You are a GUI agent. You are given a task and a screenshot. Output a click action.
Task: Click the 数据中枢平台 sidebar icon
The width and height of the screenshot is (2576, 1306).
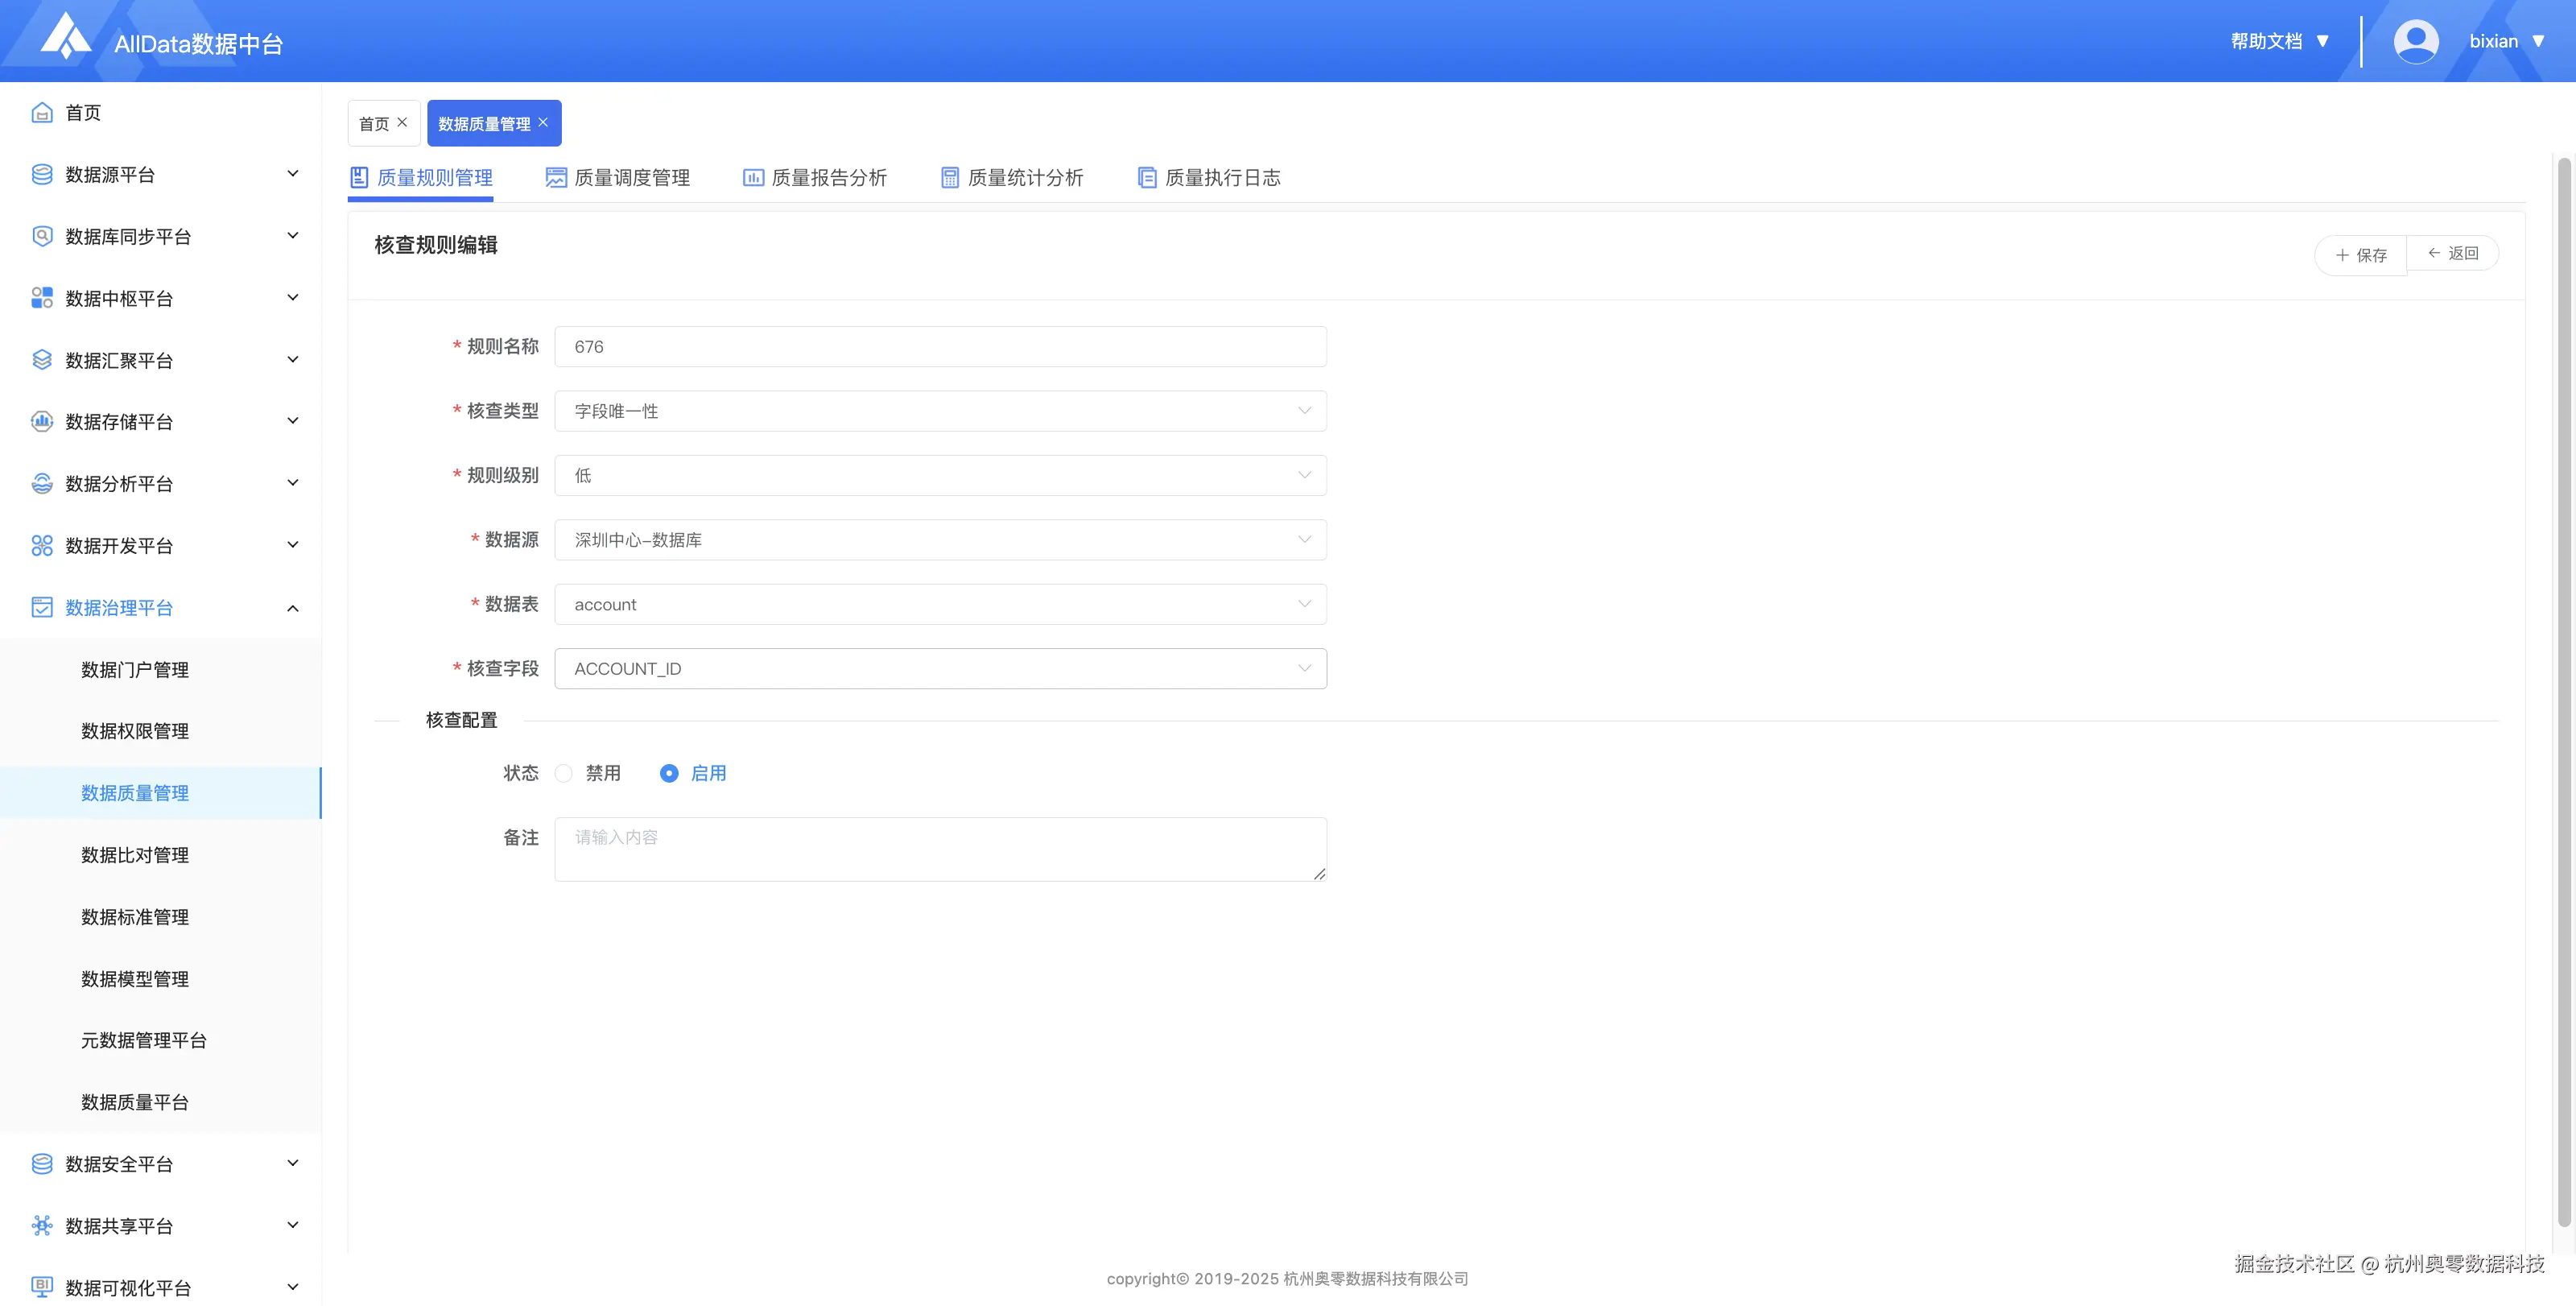(42, 298)
